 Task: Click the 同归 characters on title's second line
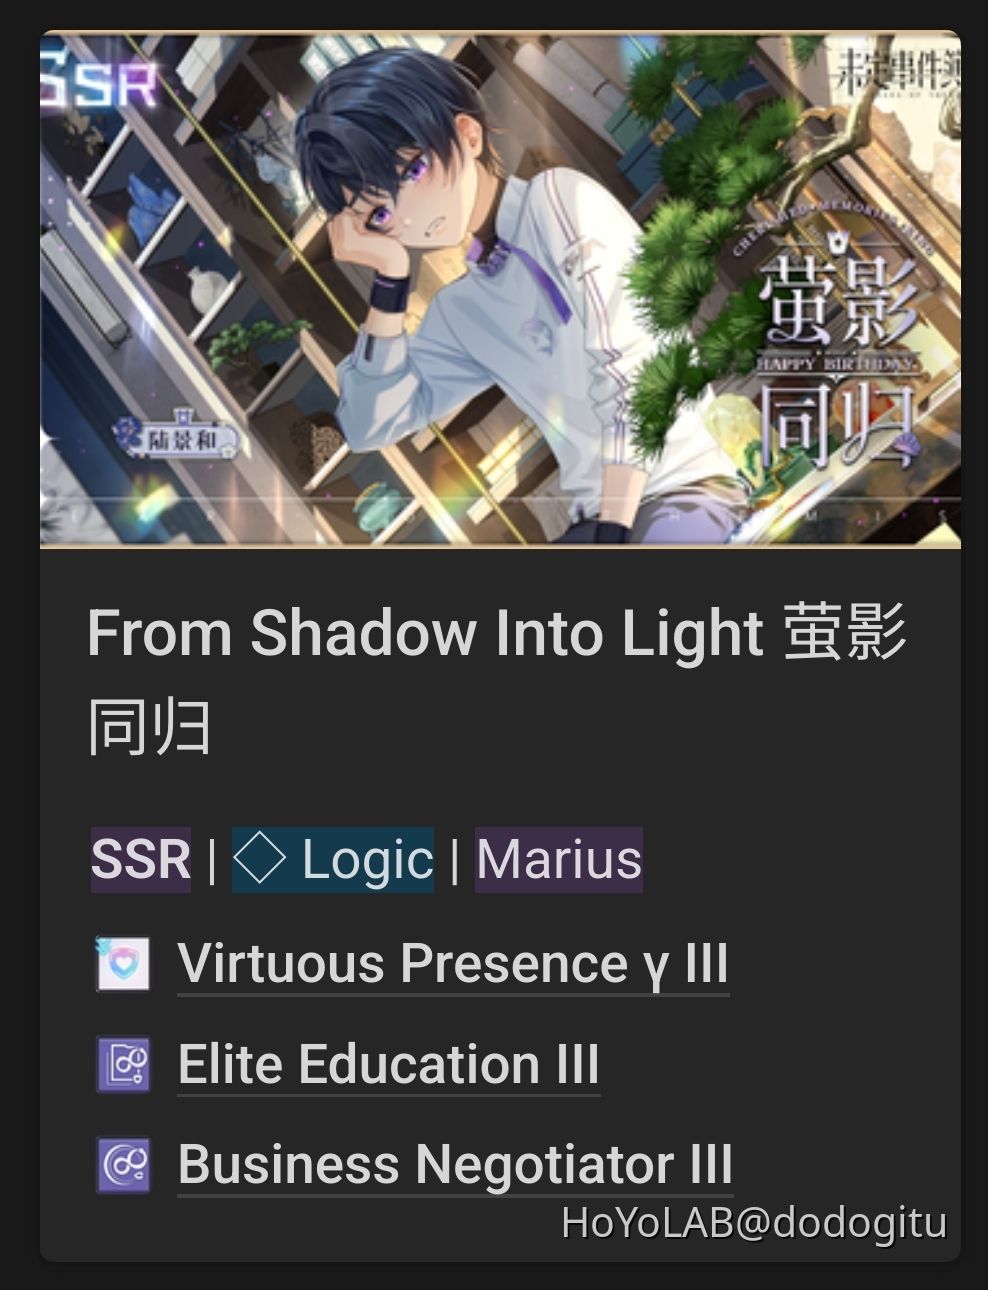coord(149,727)
